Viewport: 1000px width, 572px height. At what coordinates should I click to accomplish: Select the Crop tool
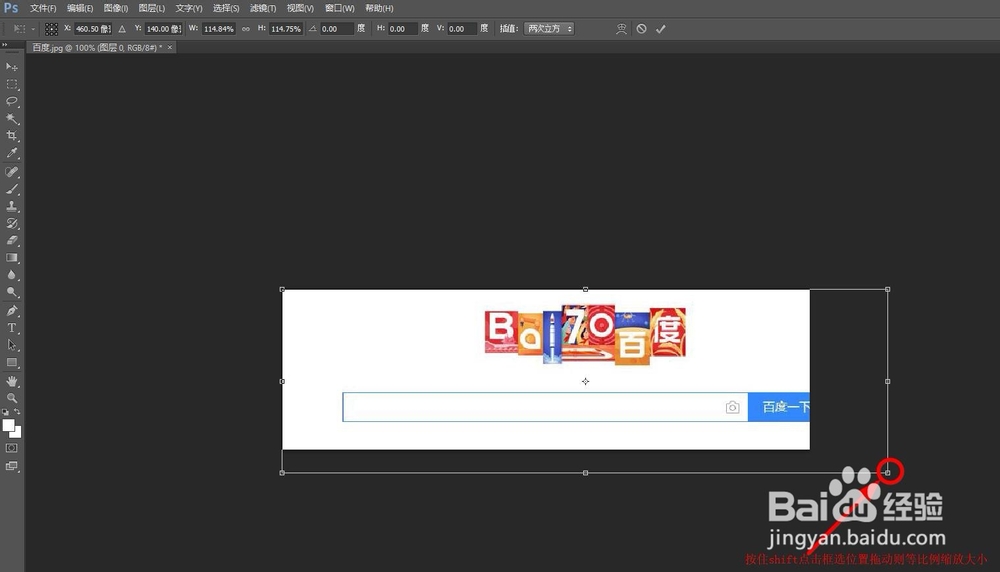[11, 136]
